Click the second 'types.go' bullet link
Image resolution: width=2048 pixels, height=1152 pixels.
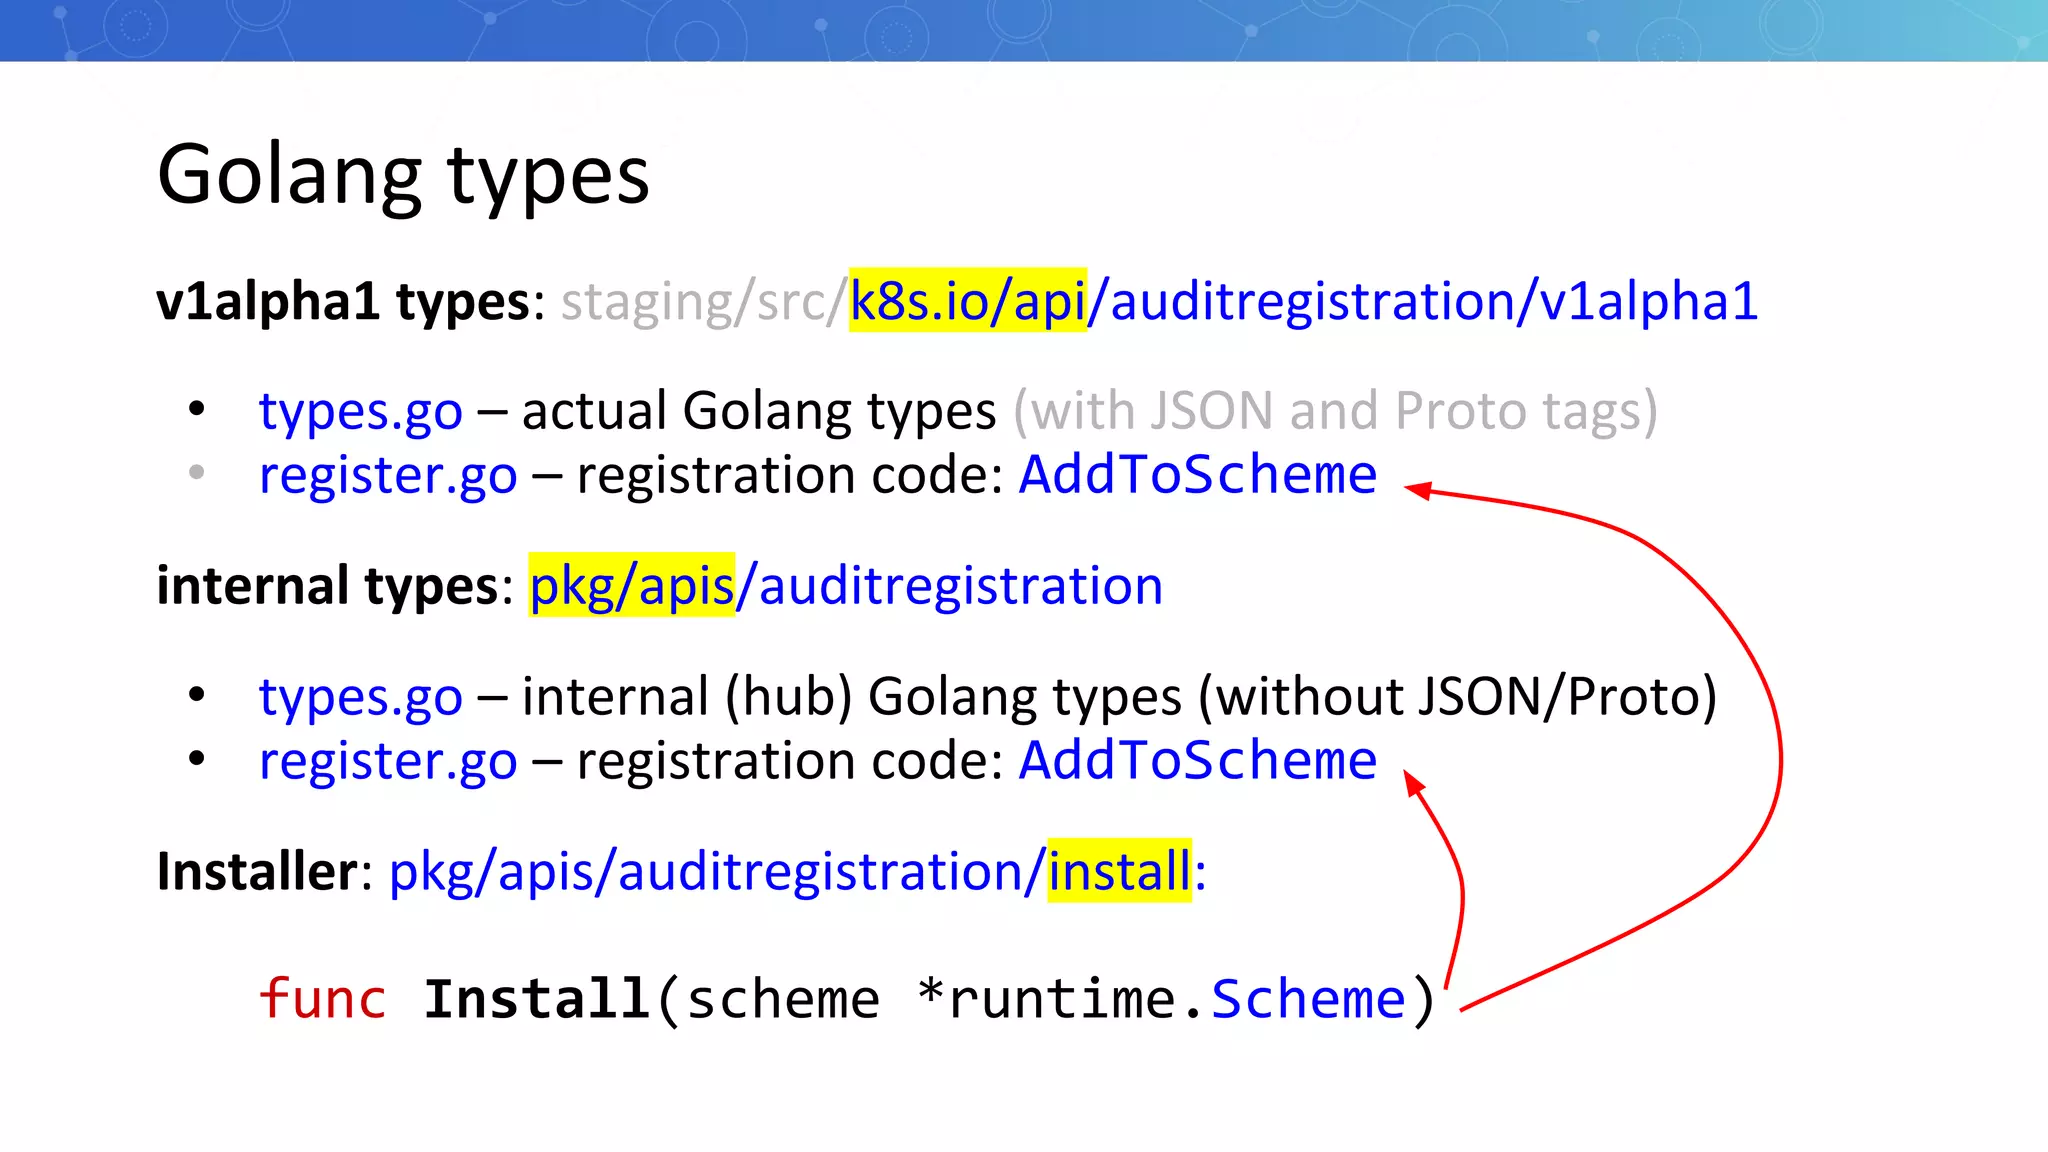pos(360,697)
